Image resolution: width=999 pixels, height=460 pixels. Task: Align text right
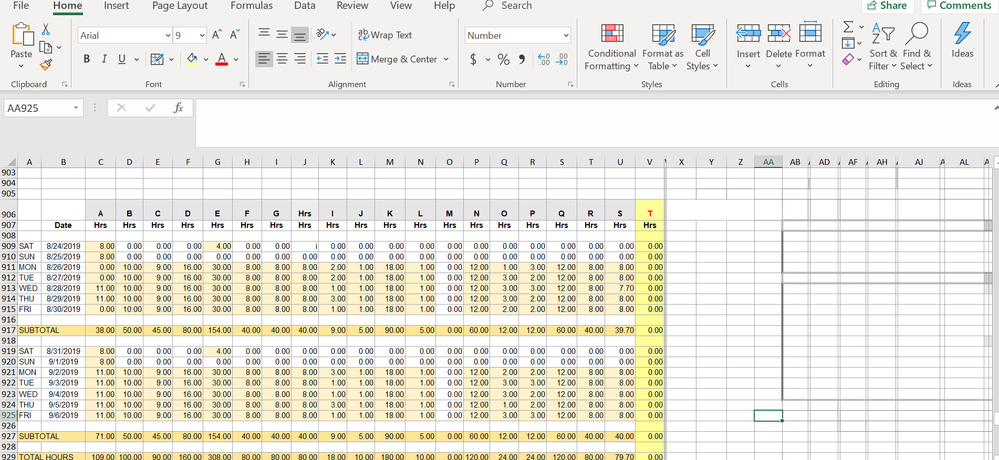299,59
